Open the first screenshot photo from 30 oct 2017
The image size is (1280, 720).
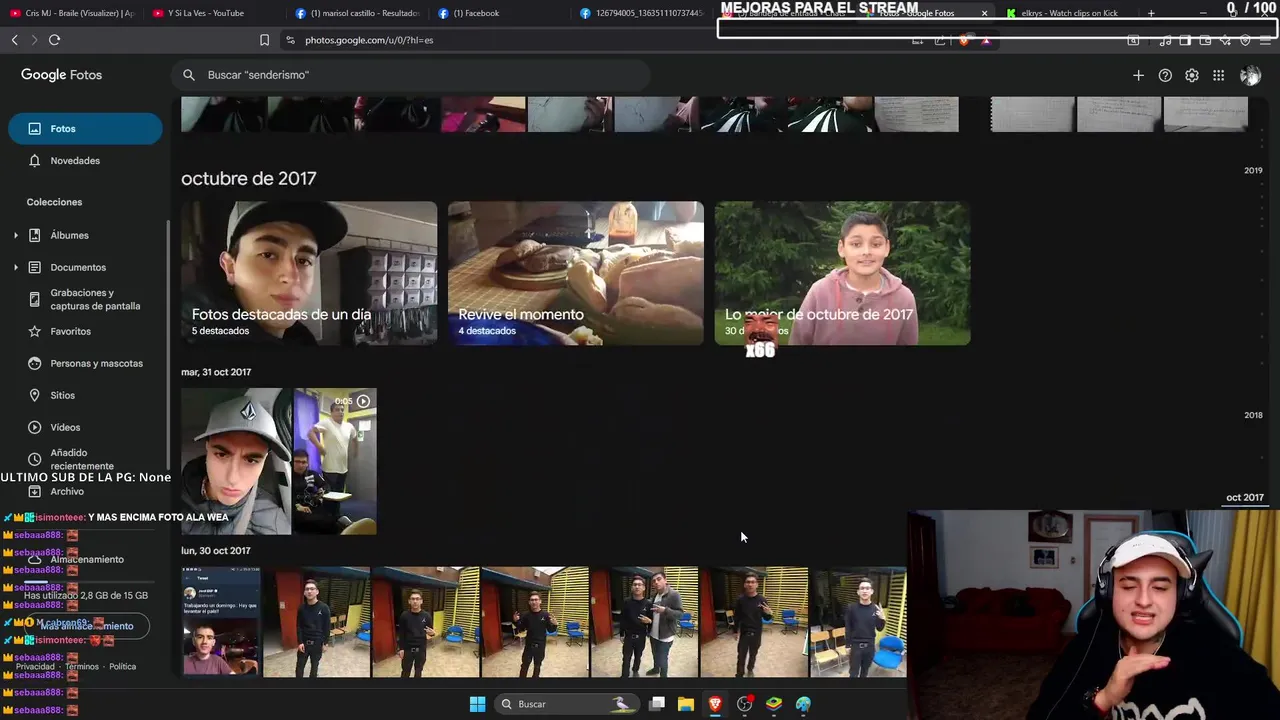point(221,622)
